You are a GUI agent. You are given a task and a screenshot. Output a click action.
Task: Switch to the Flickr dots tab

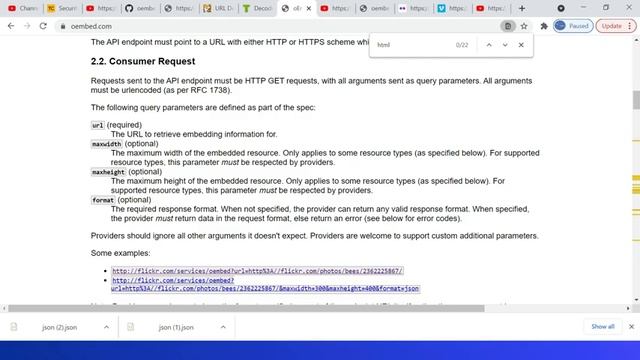(413, 8)
